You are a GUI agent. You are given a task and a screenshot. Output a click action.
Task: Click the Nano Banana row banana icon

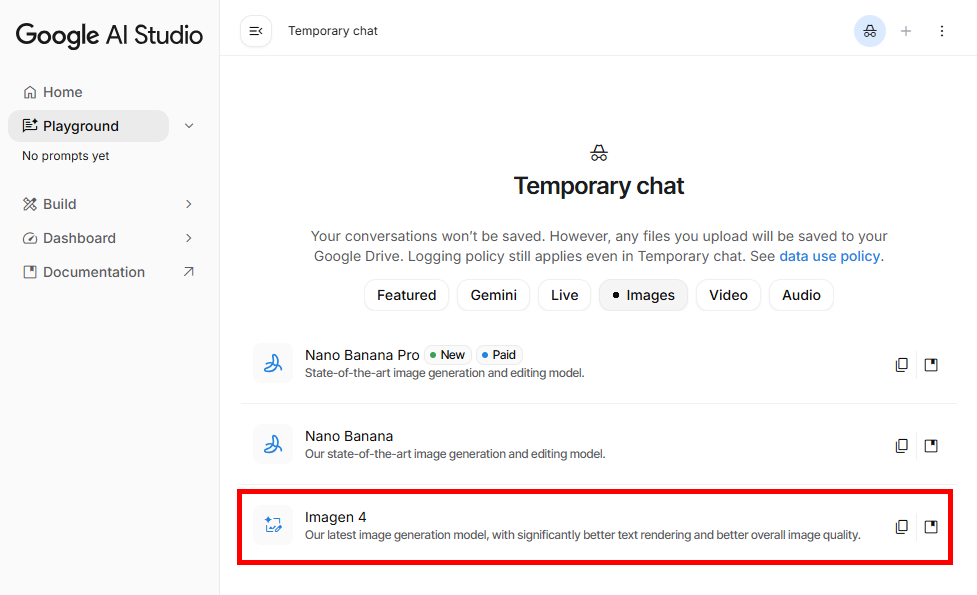(x=273, y=444)
